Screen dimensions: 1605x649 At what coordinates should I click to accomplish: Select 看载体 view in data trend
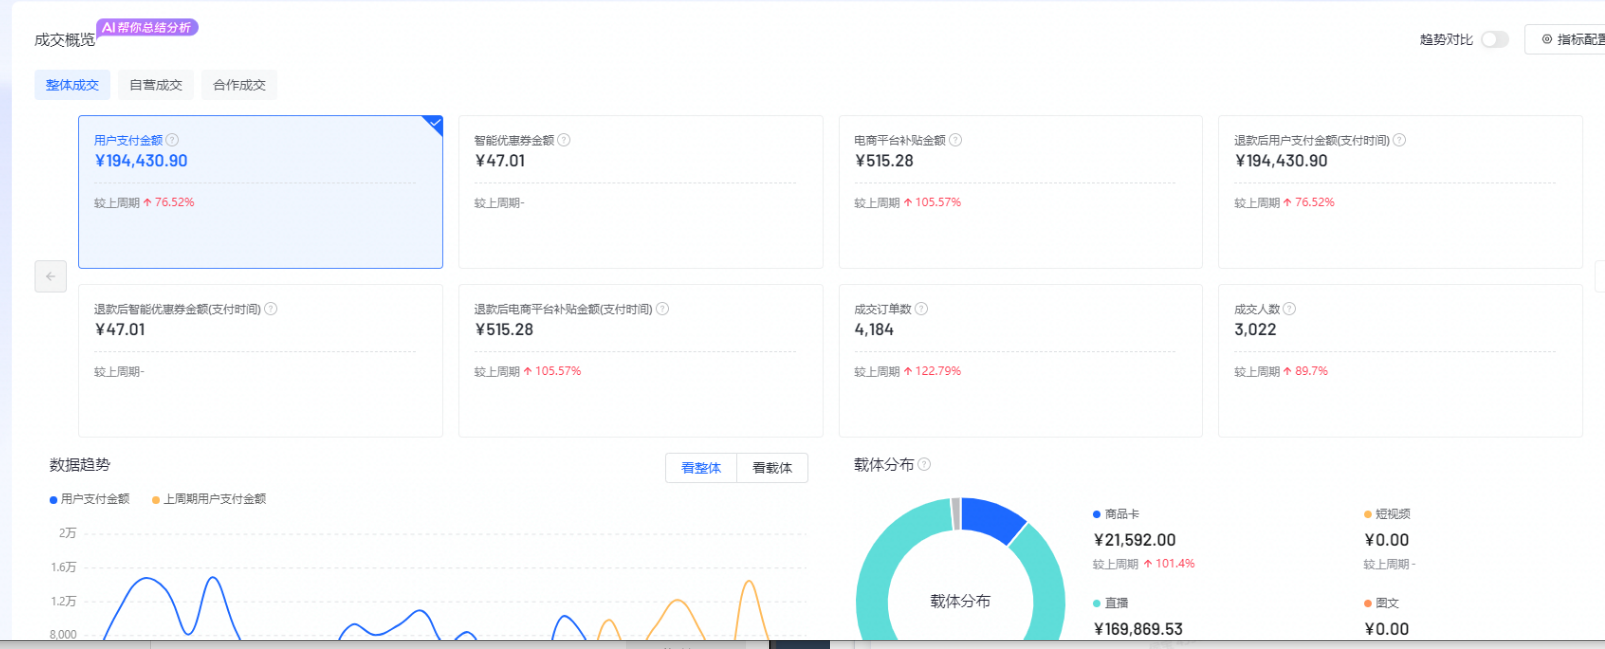pyautogui.click(x=771, y=468)
